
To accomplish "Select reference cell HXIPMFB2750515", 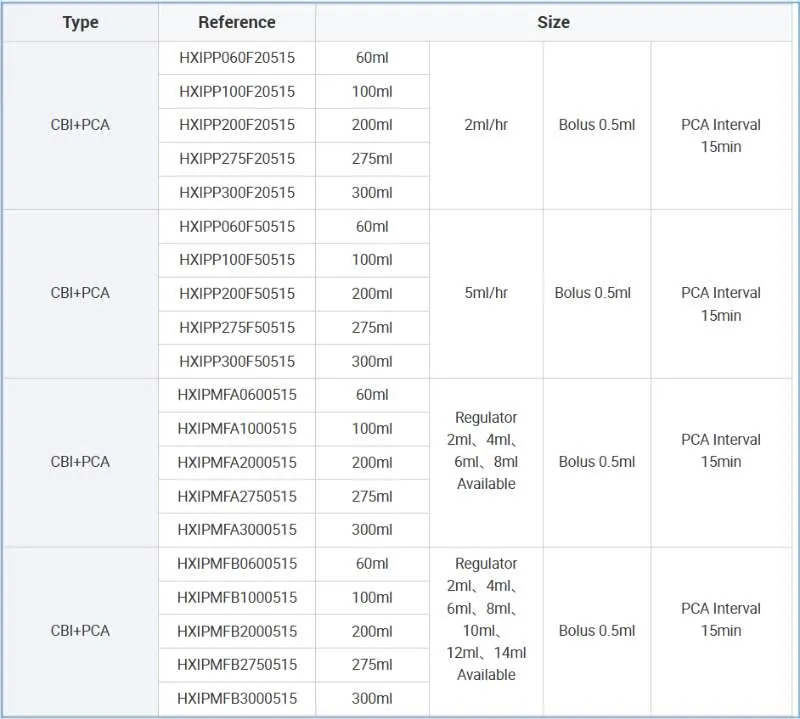I will (237, 665).
